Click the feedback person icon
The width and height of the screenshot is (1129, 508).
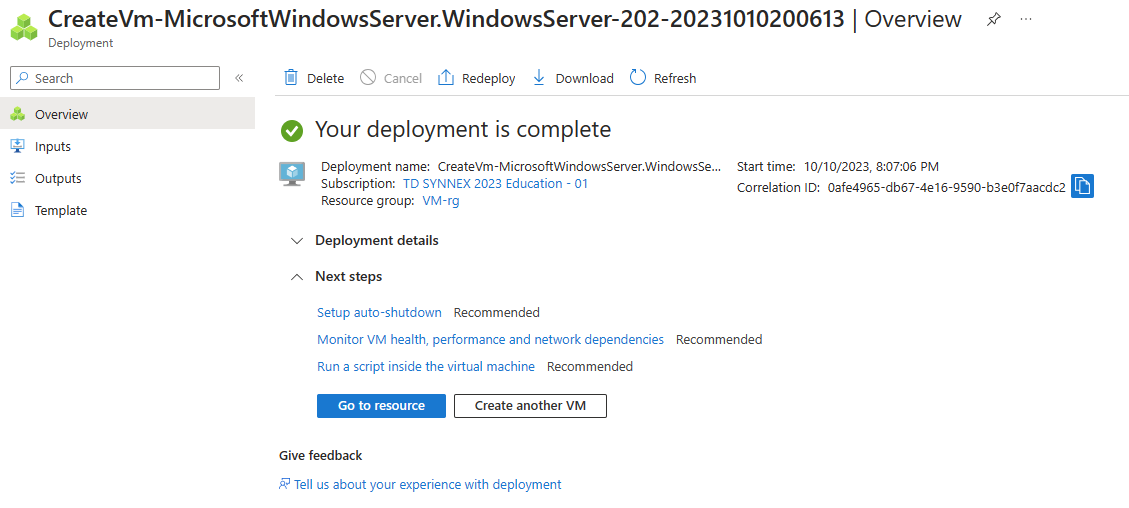(x=284, y=484)
